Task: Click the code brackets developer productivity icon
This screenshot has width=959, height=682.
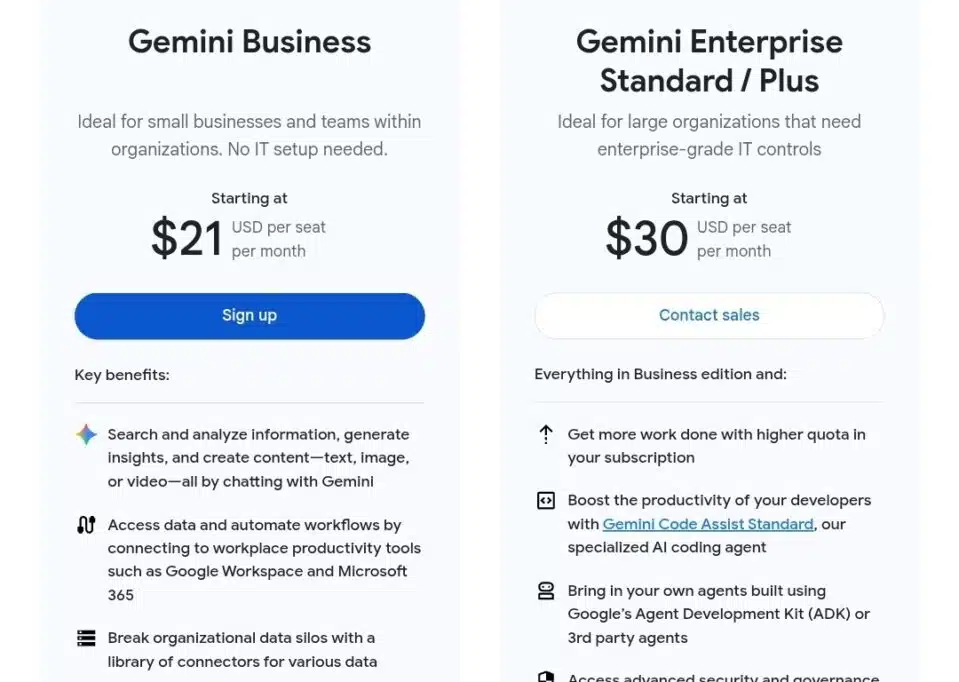Action: [x=546, y=501]
